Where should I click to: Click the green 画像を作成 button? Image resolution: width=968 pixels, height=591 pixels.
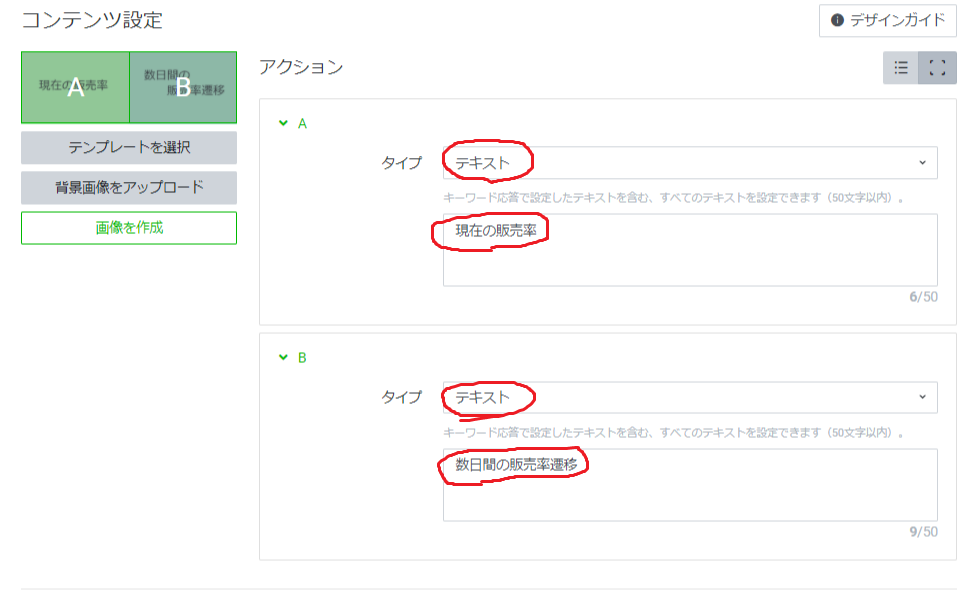click(128, 227)
